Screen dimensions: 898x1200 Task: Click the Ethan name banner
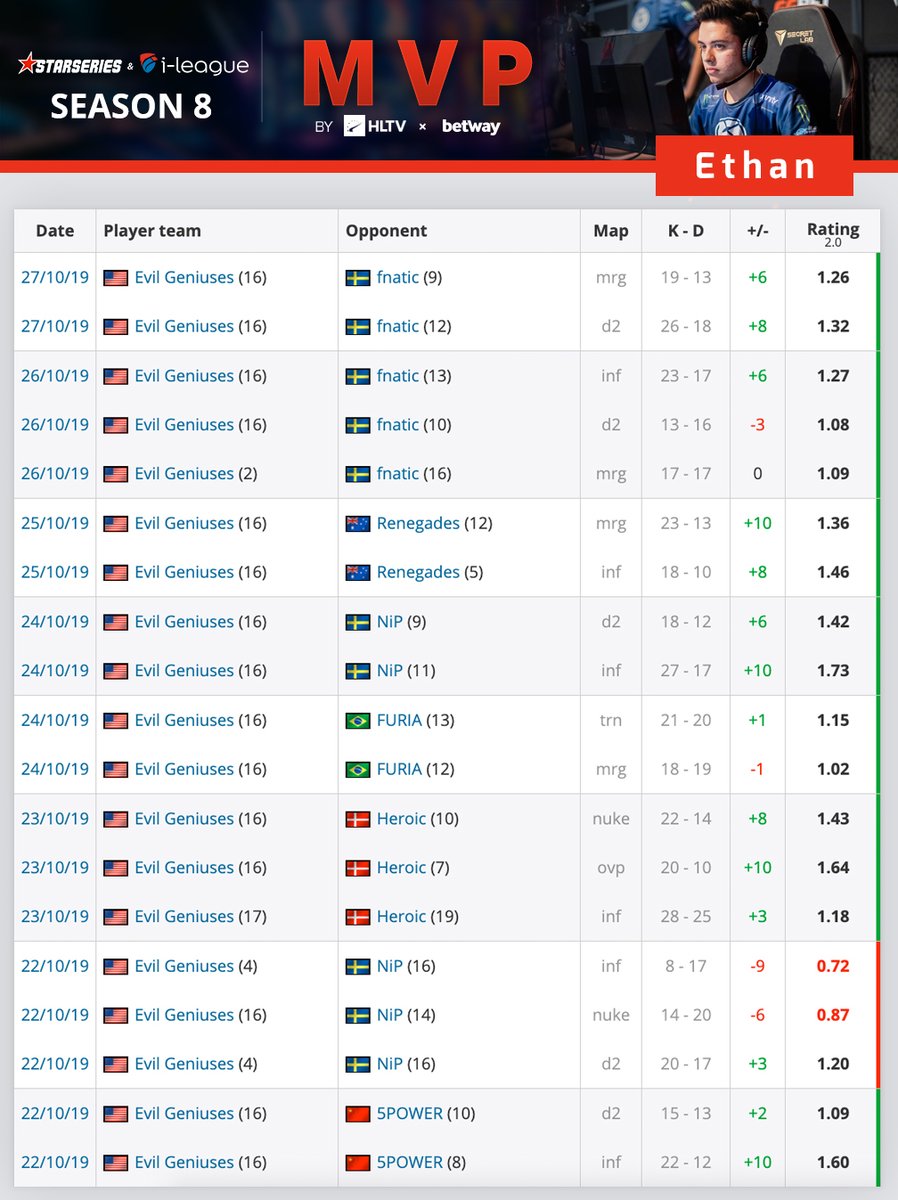(x=755, y=165)
